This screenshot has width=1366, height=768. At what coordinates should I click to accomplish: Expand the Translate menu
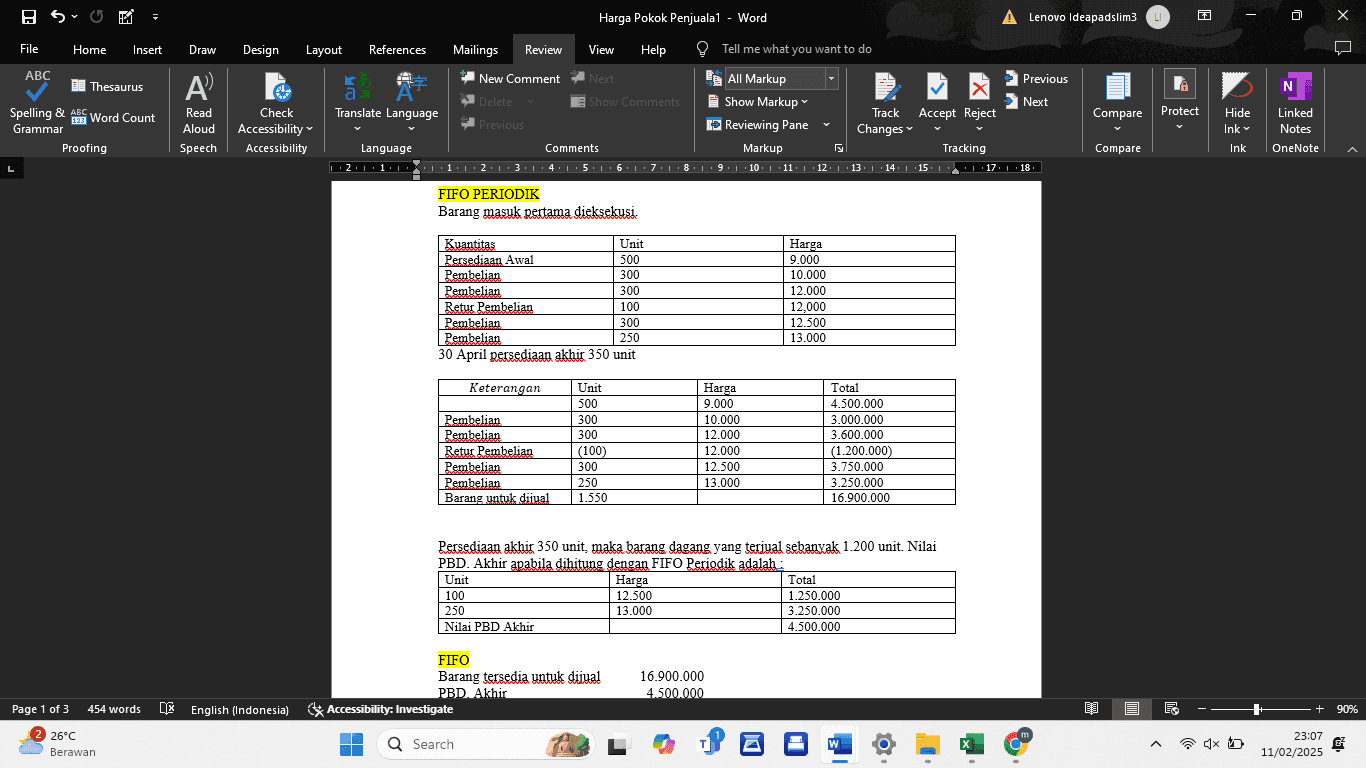pyautogui.click(x=358, y=102)
